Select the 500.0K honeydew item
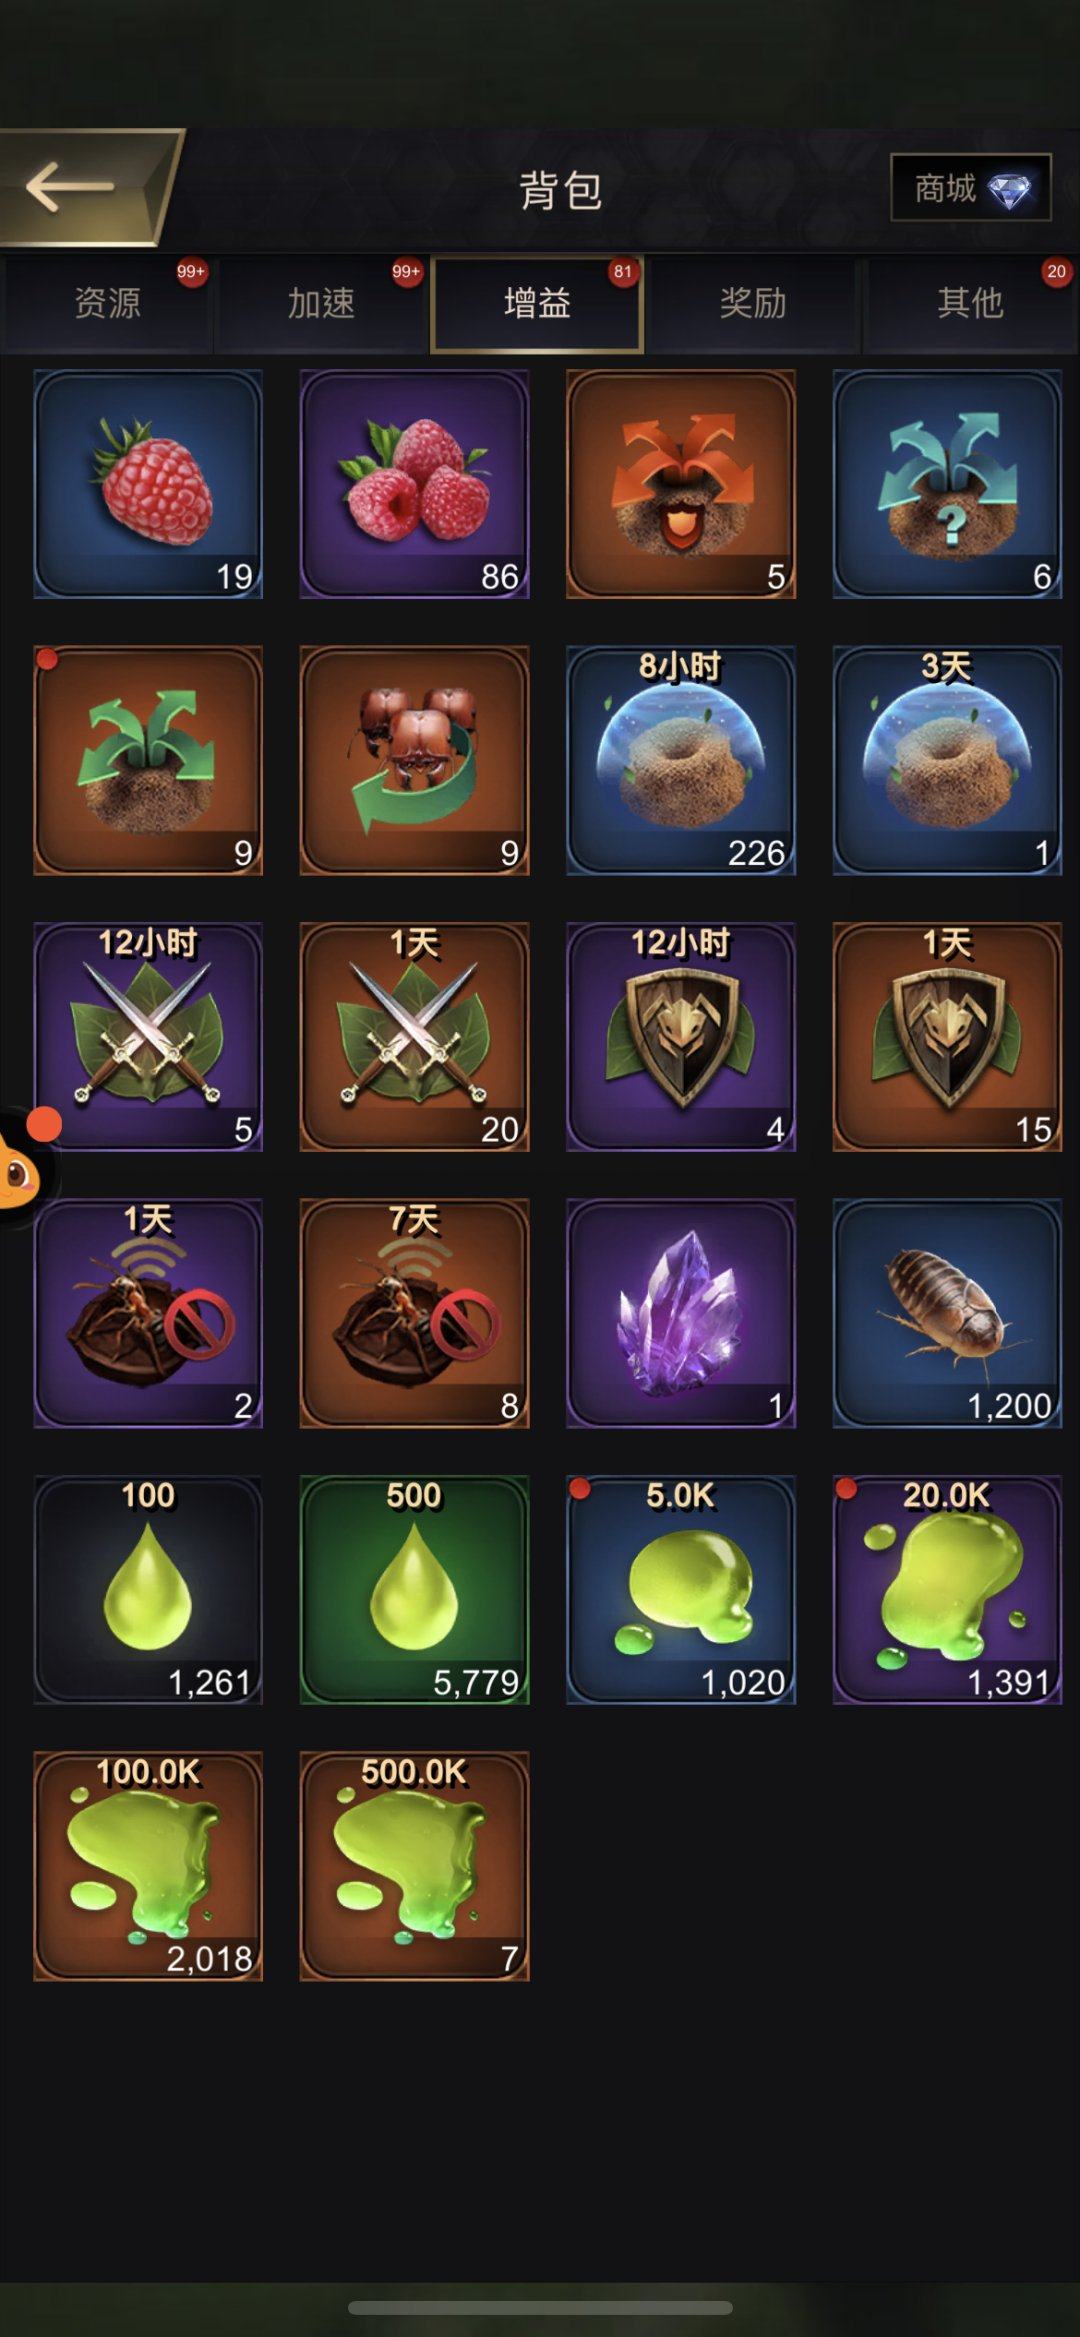Screen dimensions: 1080x2337 tap(414, 1865)
